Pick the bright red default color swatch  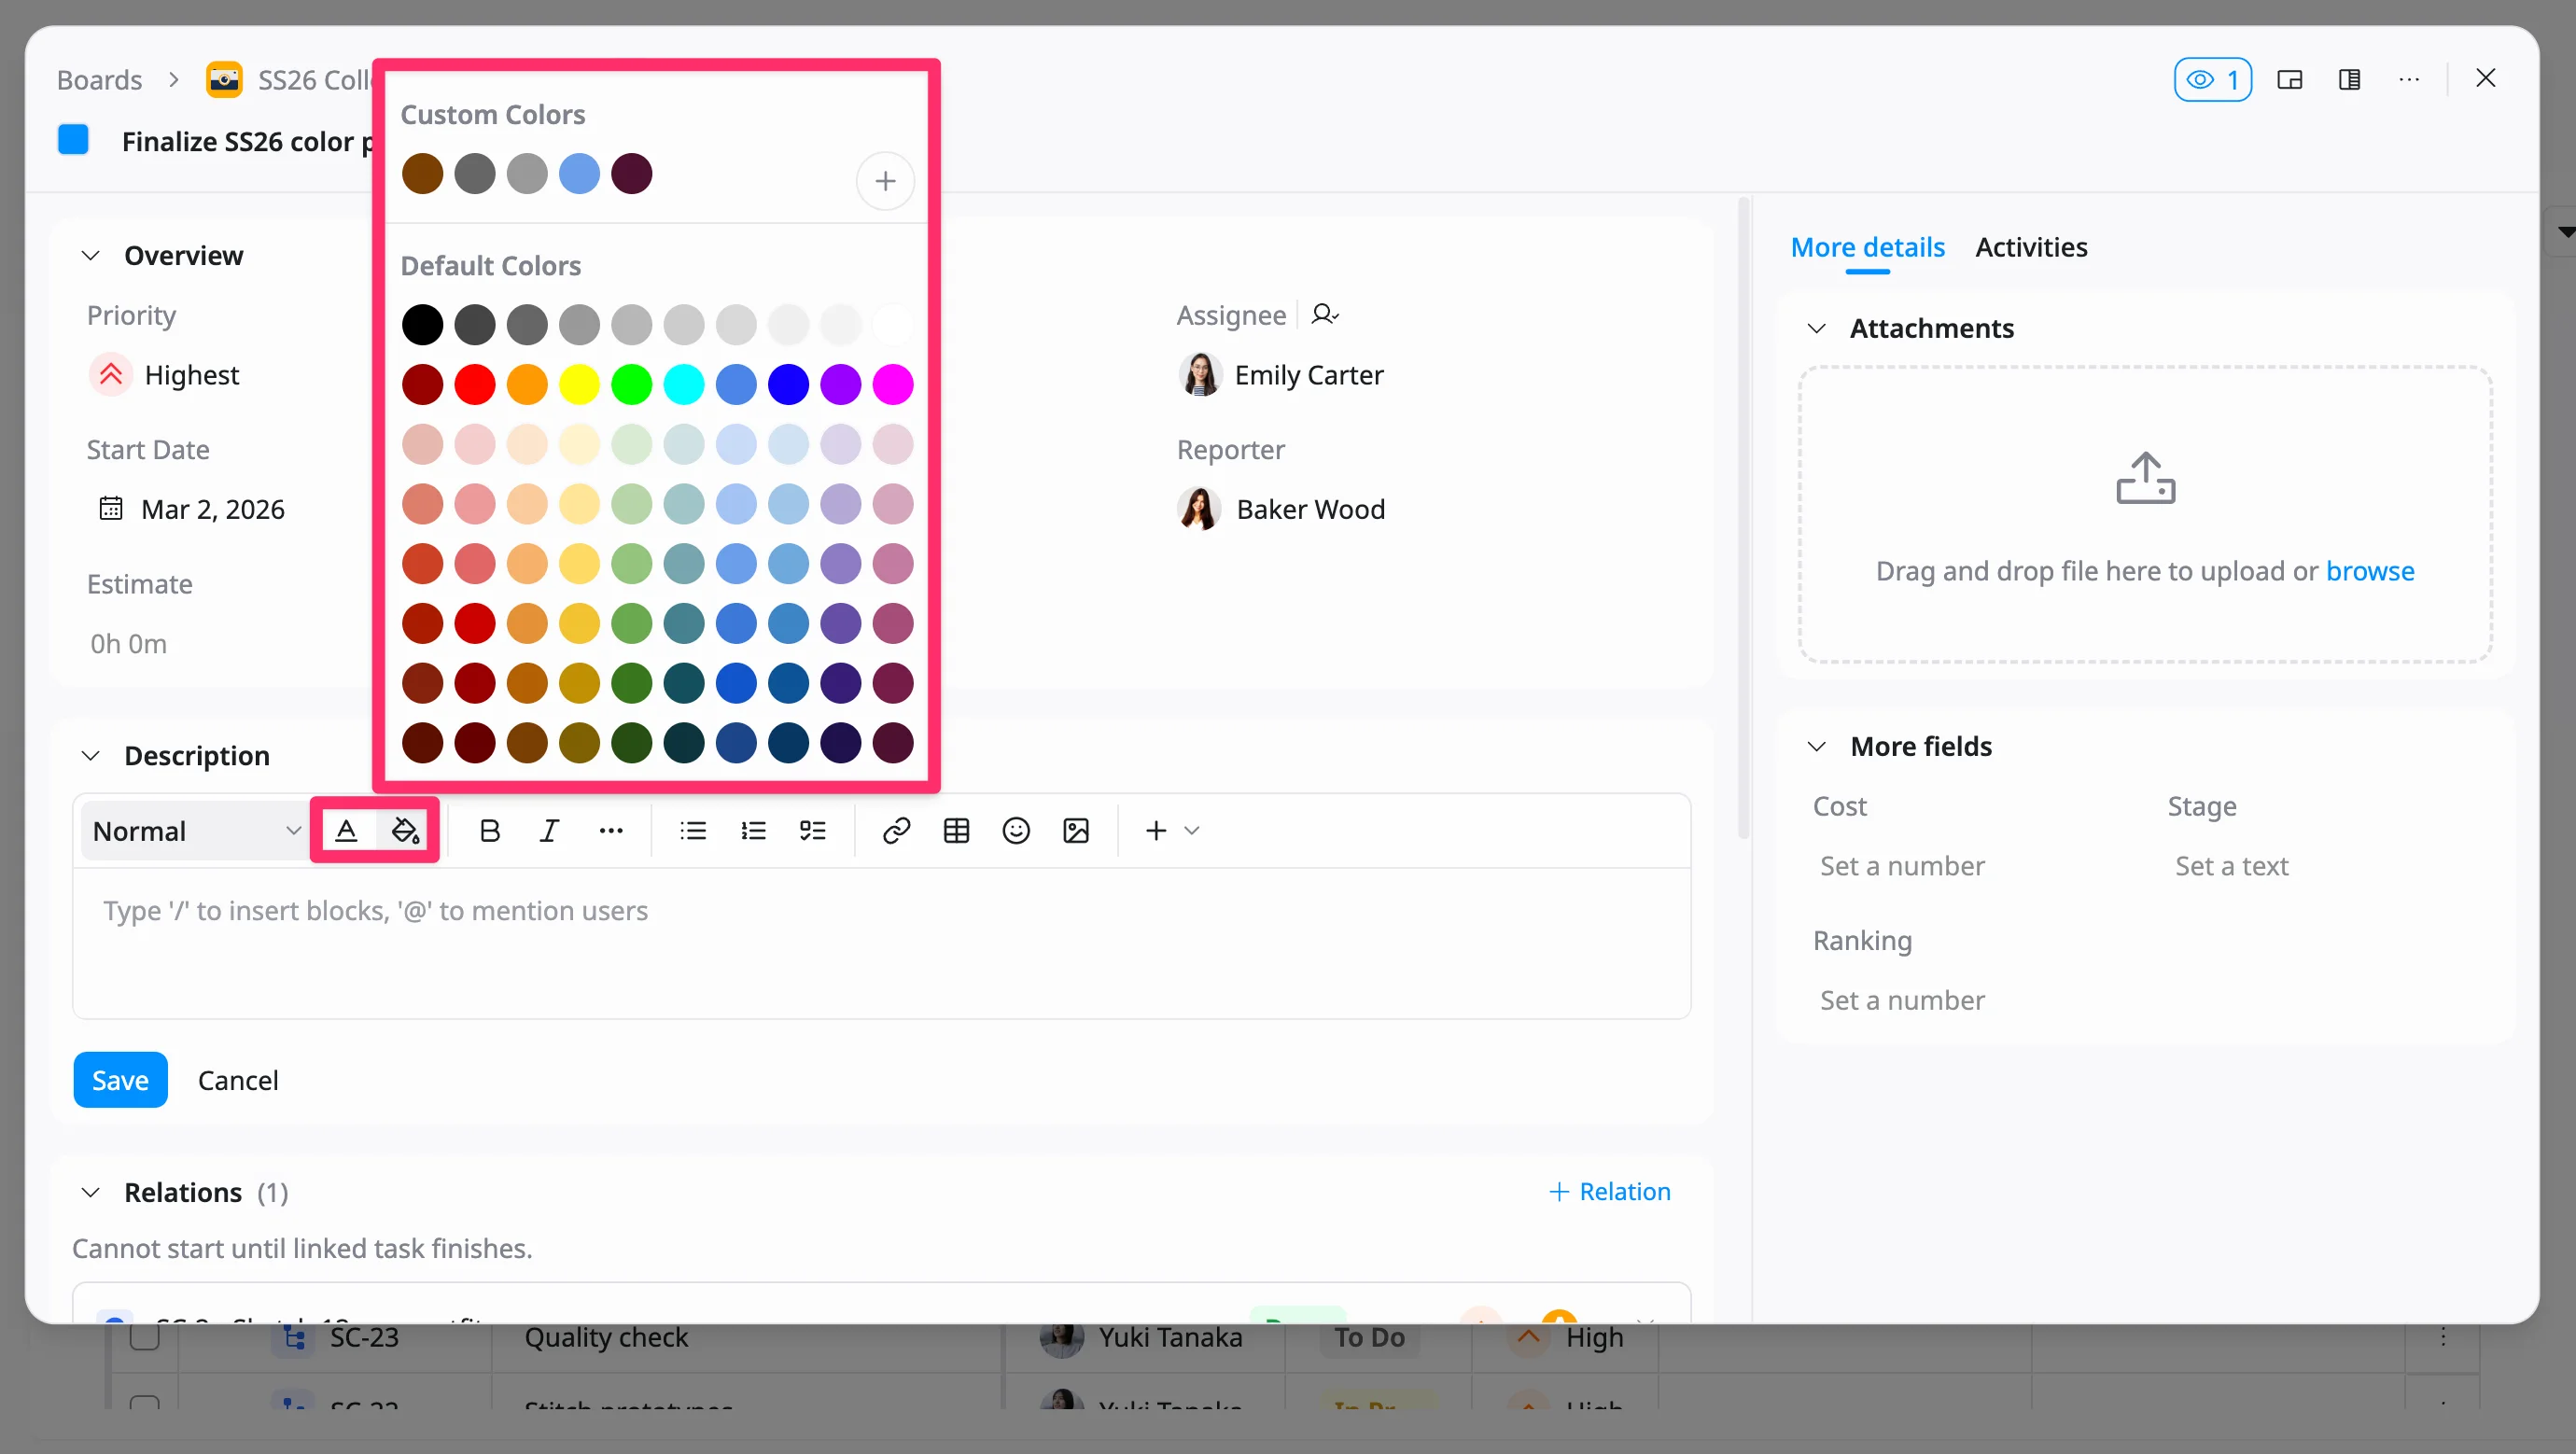(x=474, y=384)
